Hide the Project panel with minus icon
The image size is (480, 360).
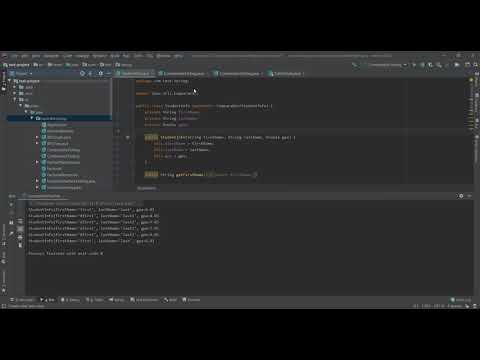pos(108,73)
